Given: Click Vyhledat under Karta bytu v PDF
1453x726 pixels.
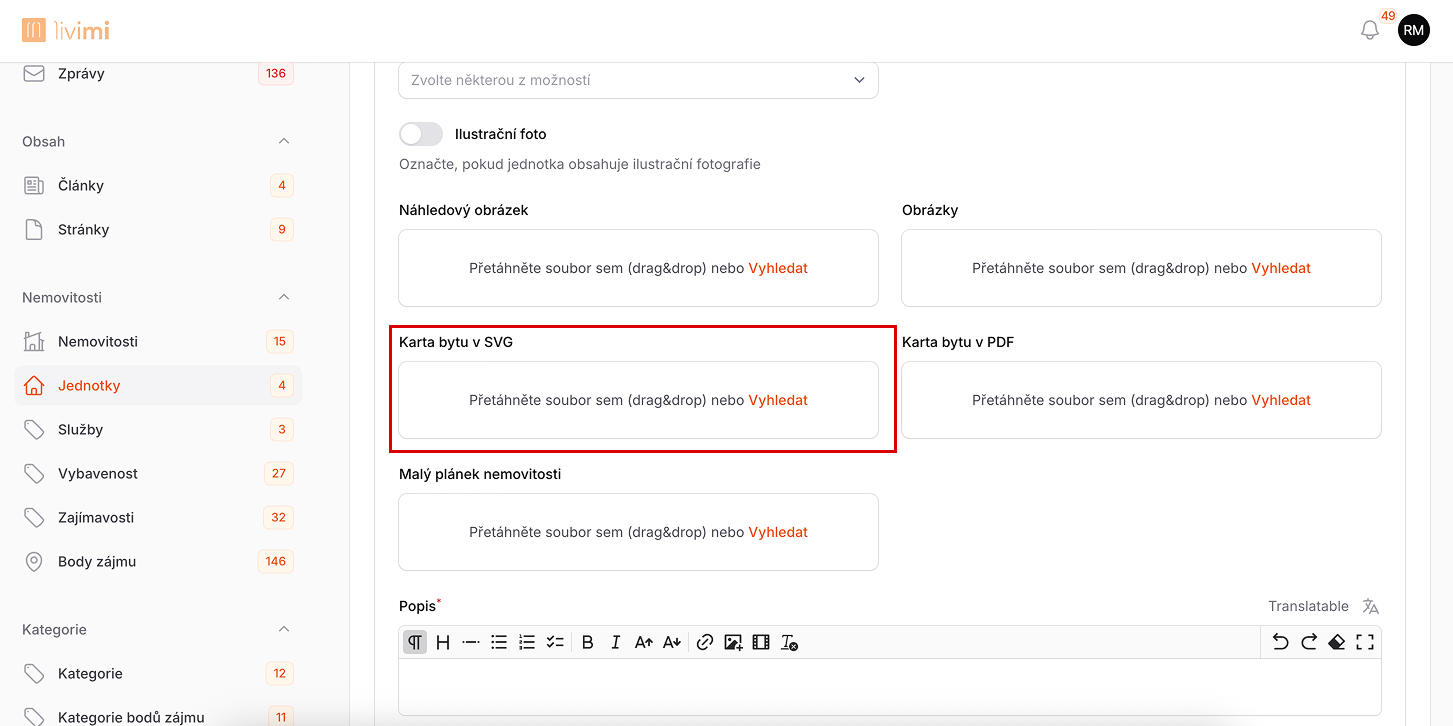Looking at the screenshot, I should (1281, 400).
